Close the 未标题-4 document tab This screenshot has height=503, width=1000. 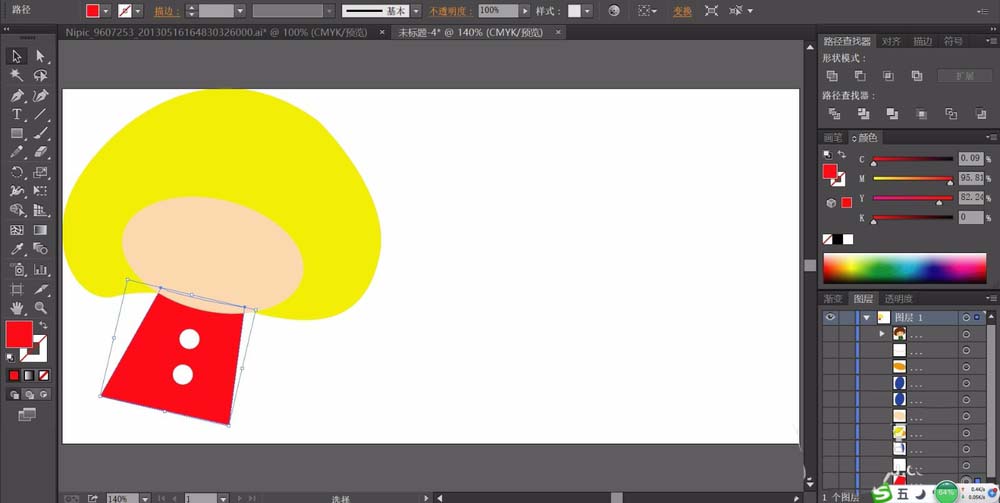point(558,33)
